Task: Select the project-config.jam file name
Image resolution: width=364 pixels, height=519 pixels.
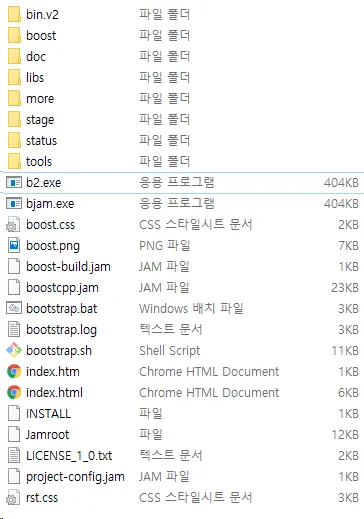Action: tap(75, 477)
